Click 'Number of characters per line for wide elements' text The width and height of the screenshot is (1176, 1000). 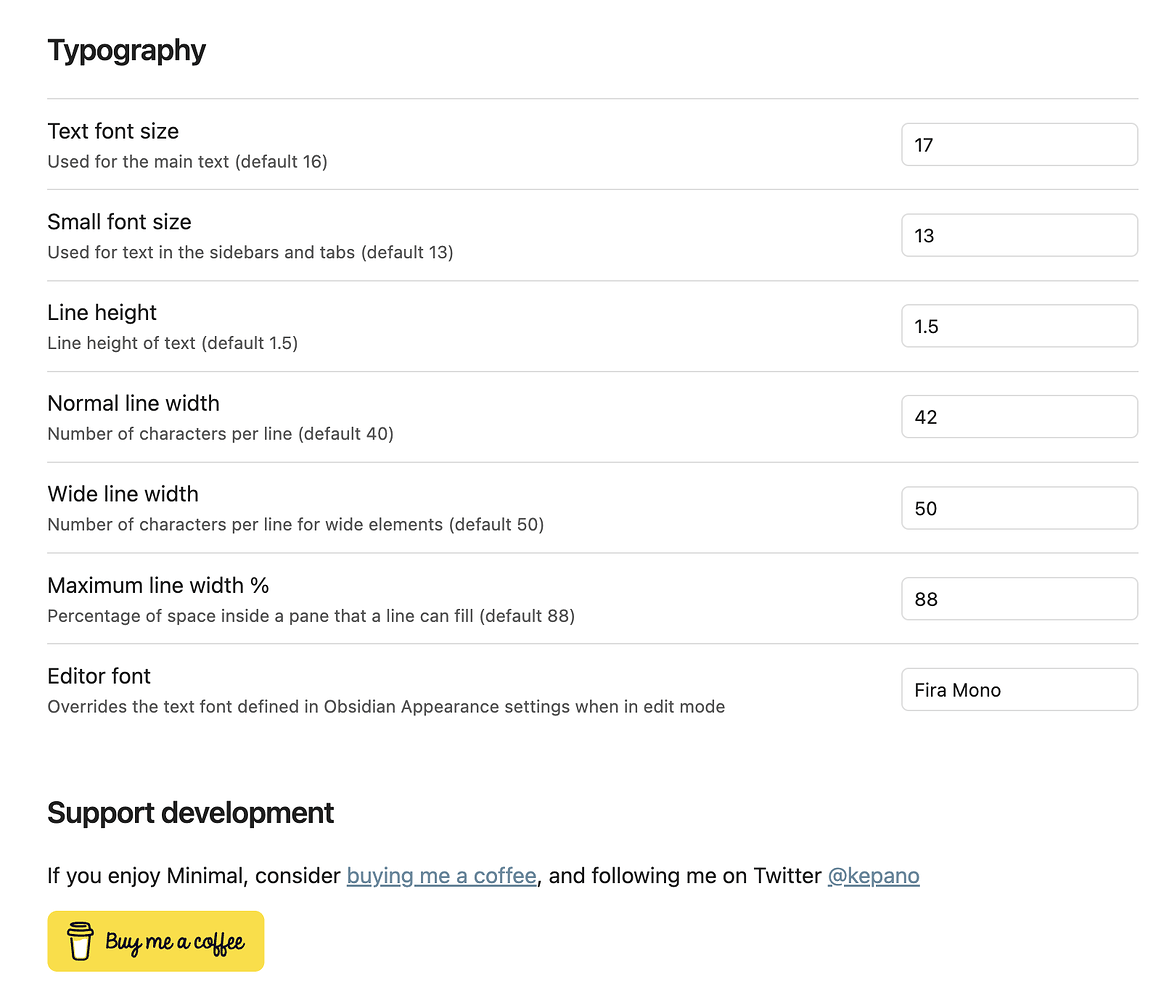(x=296, y=525)
